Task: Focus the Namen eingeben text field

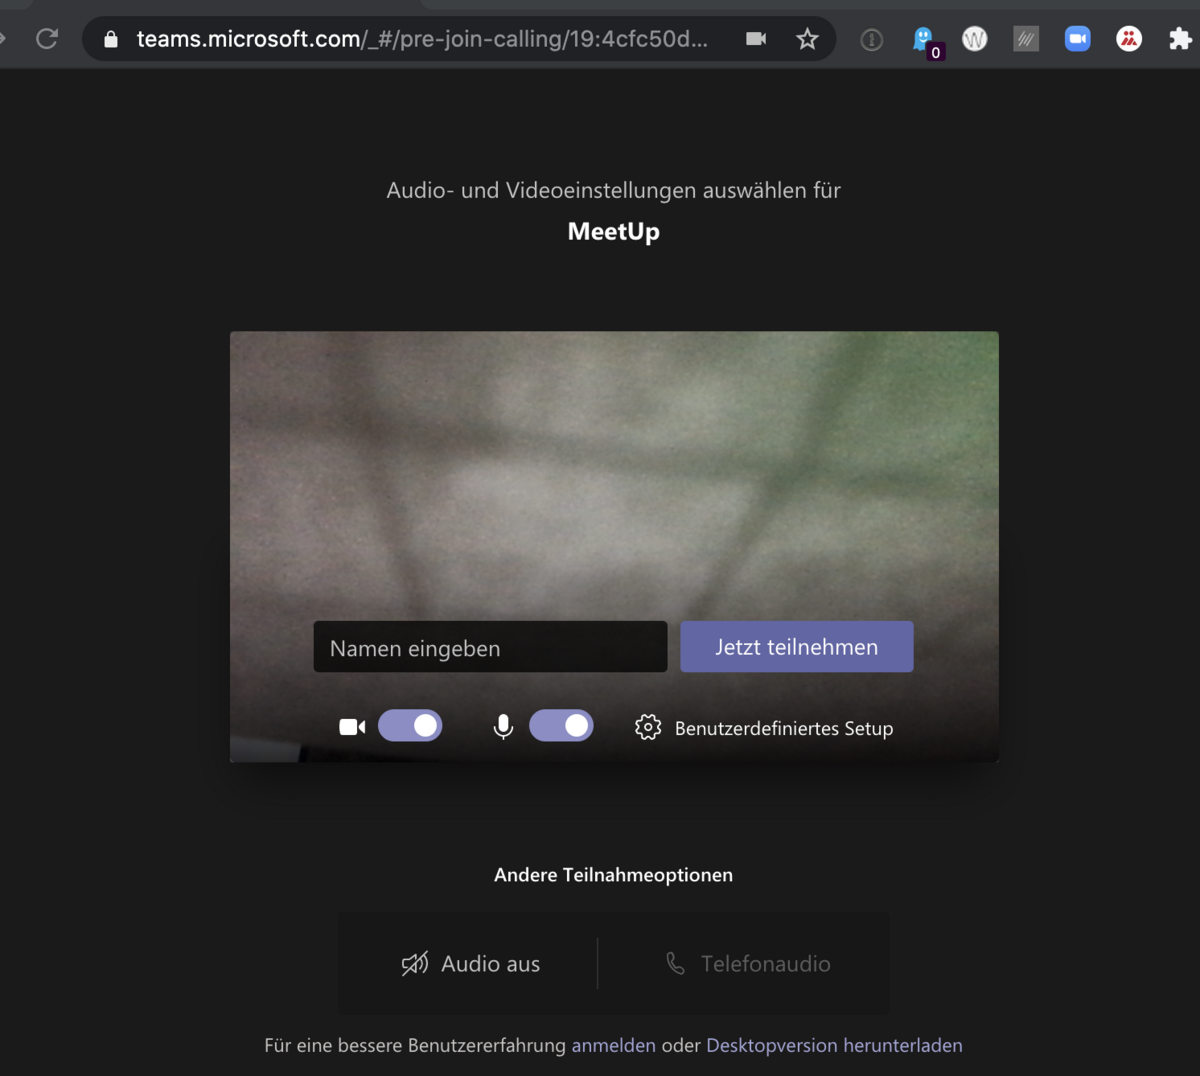Action: [x=490, y=647]
